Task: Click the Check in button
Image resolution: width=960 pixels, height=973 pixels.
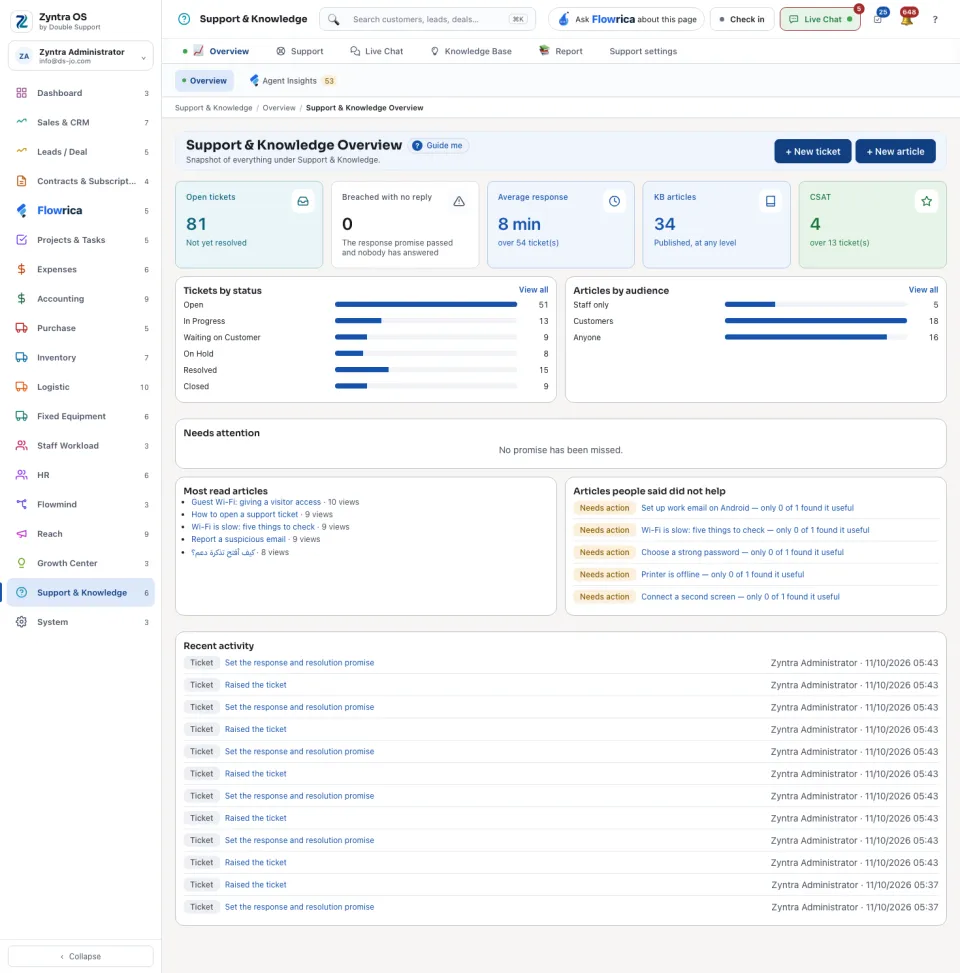Action: coord(742,19)
